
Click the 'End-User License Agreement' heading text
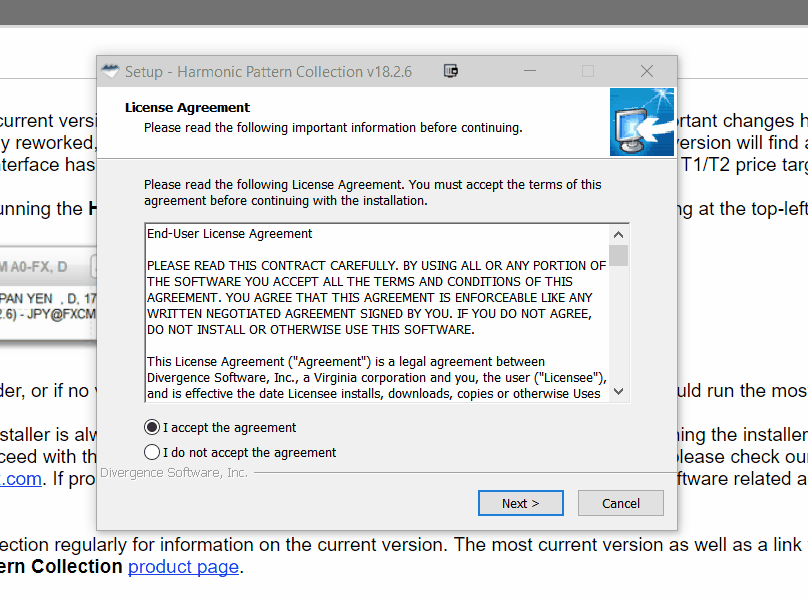229,233
